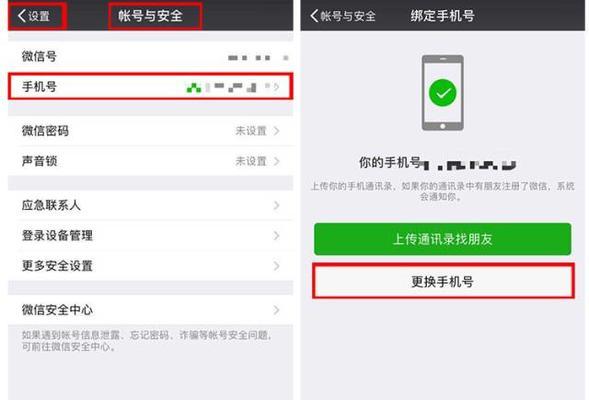Tap the 应急联系人 list item
Screen dimensions: 589x400
(150, 205)
